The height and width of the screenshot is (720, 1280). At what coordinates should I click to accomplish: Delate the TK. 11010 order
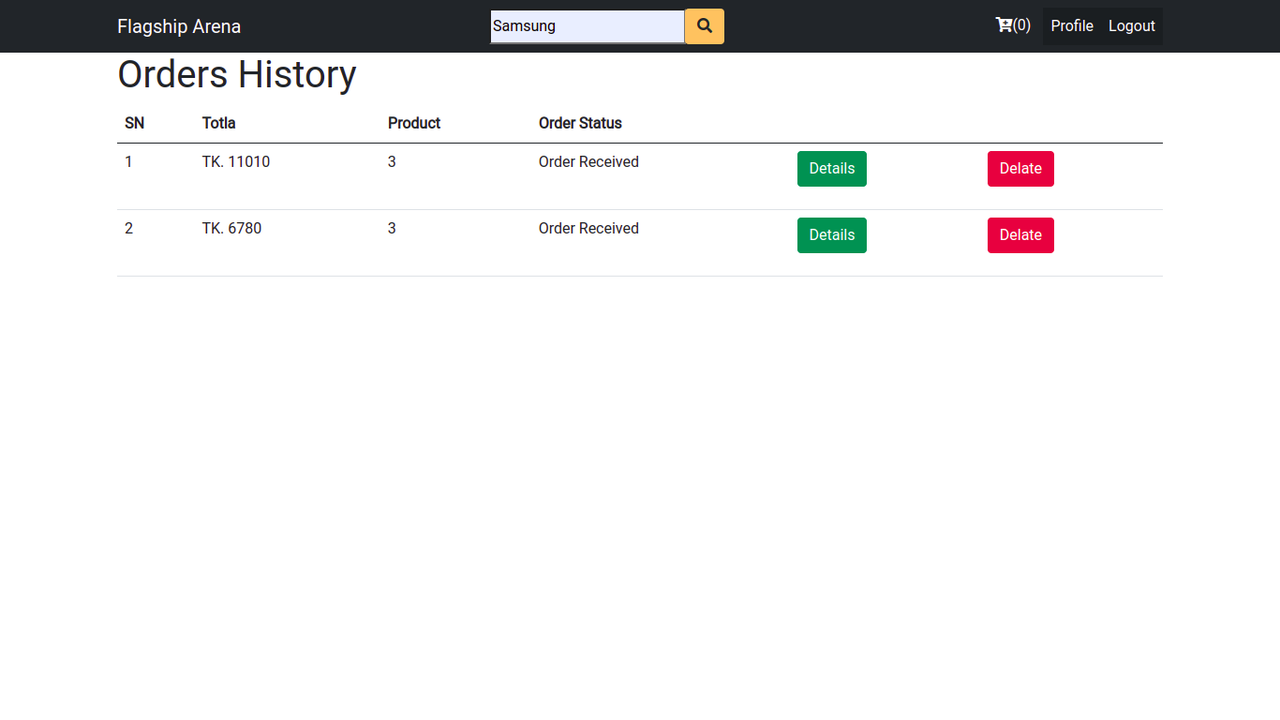coord(1021,169)
